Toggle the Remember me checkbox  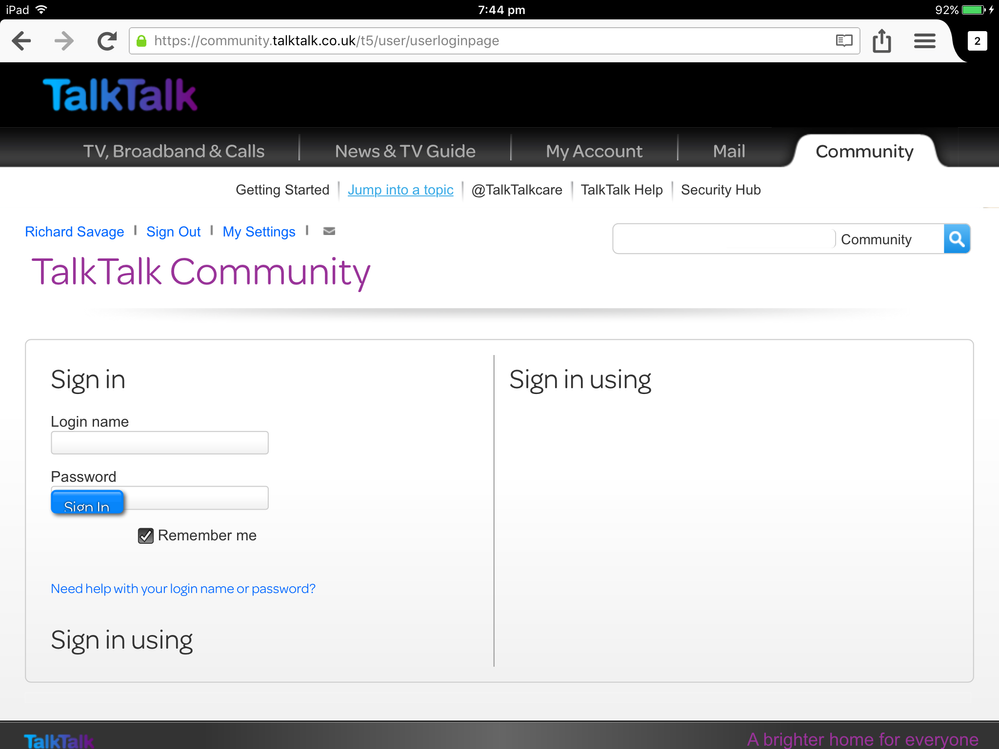(145, 536)
